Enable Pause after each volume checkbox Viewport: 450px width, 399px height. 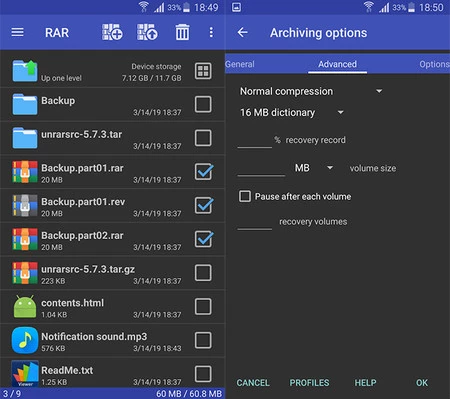[245, 196]
